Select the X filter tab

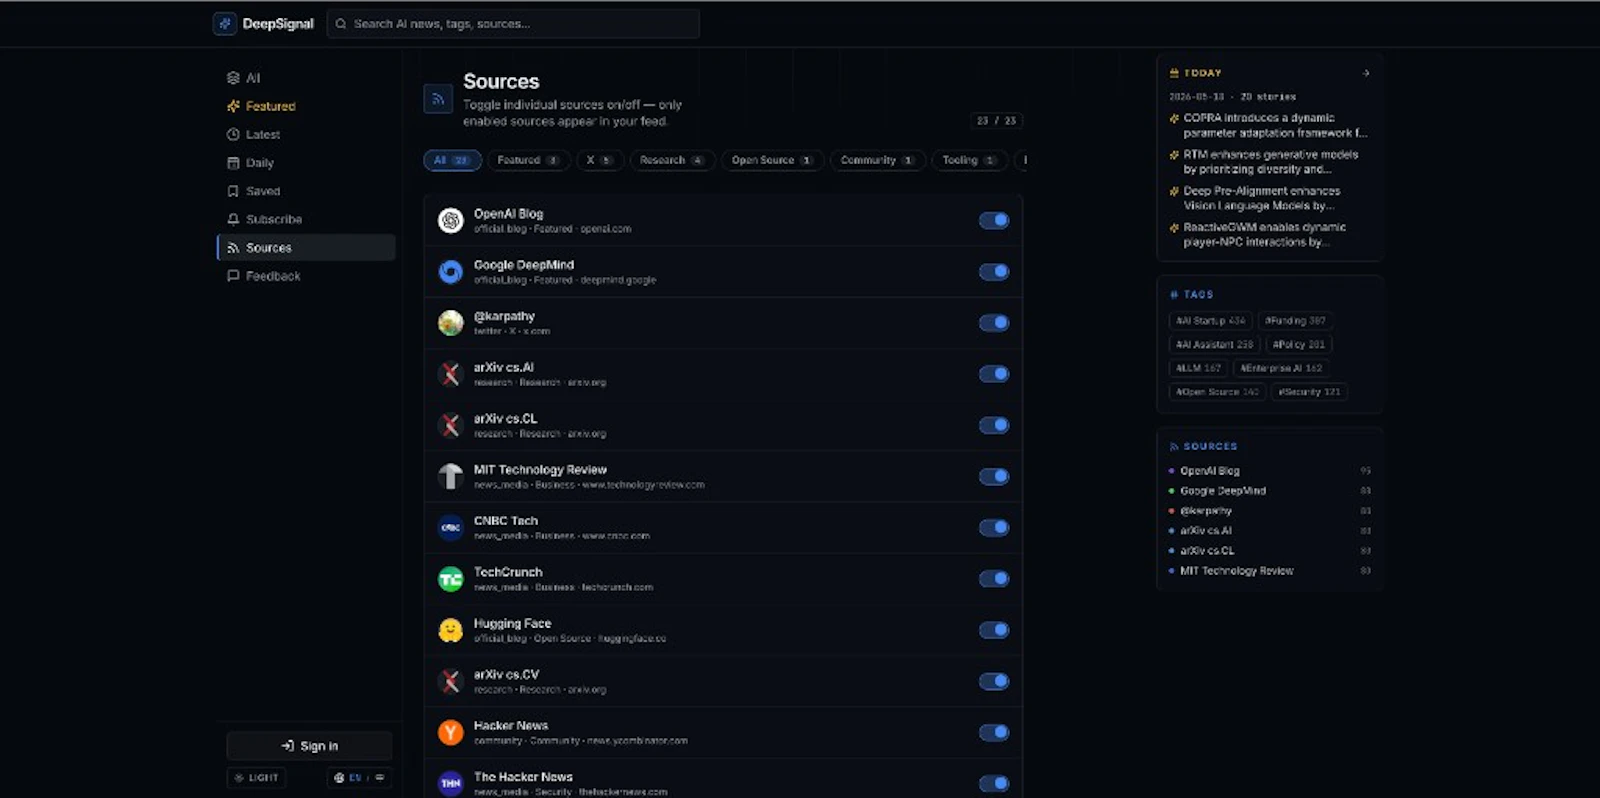[600, 160]
